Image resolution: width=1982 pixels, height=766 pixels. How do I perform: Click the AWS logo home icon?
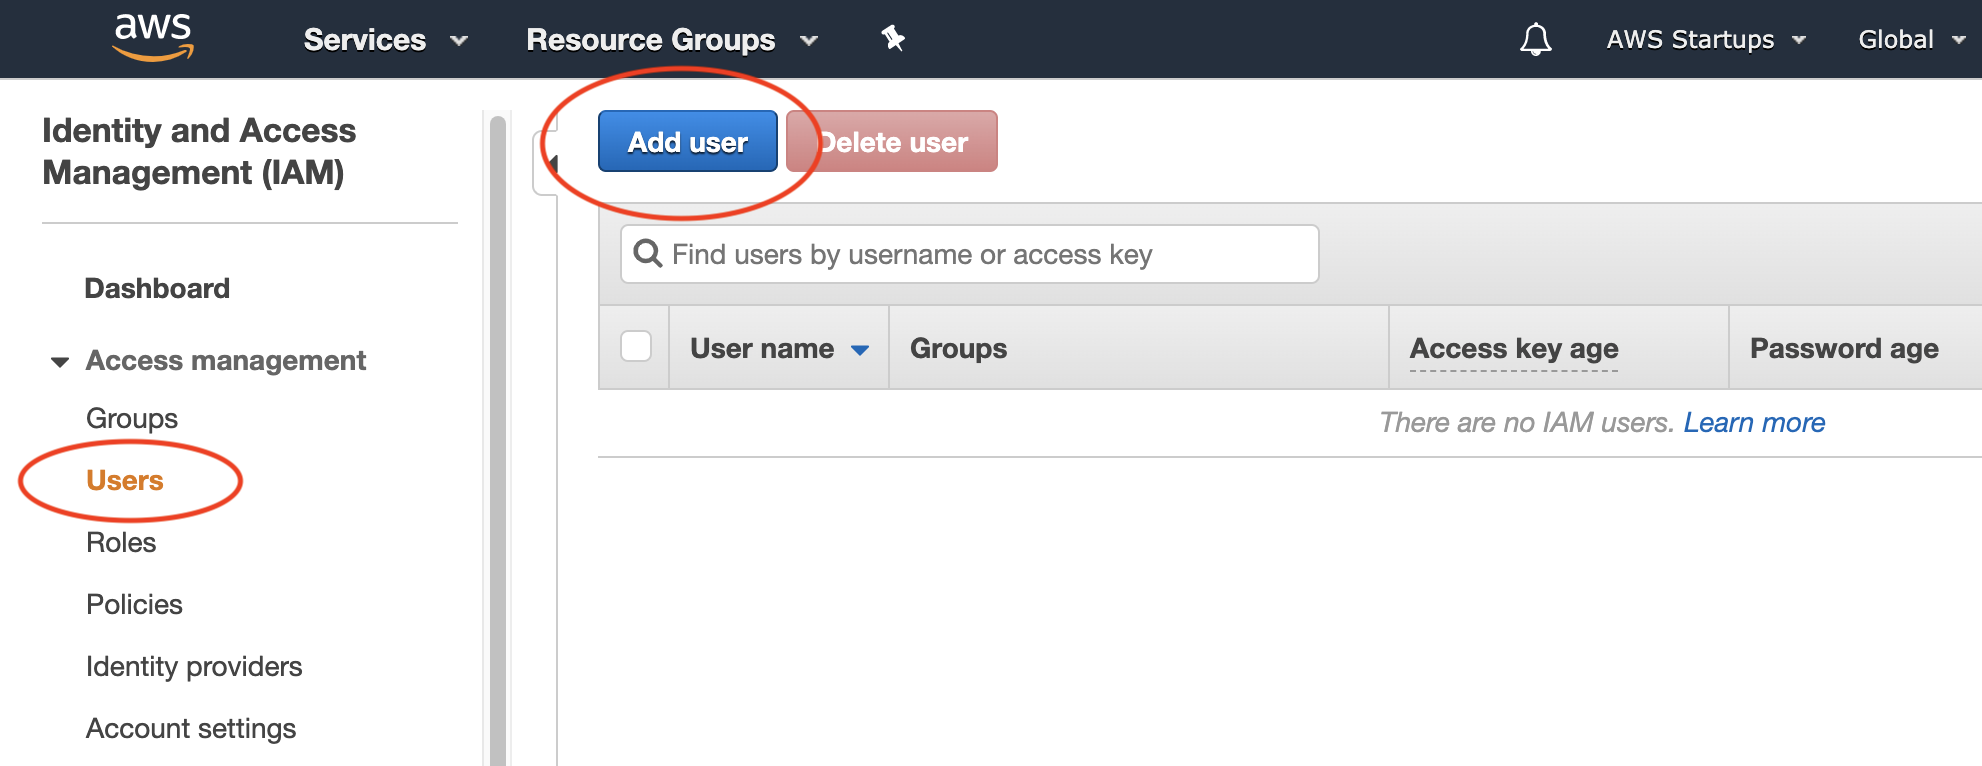click(152, 38)
